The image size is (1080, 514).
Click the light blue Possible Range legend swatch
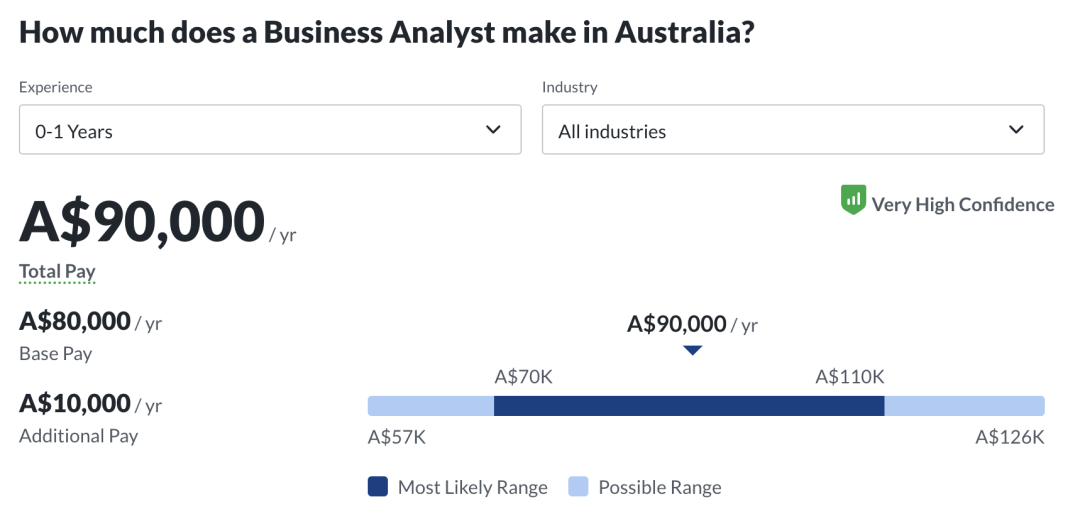coord(578,487)
